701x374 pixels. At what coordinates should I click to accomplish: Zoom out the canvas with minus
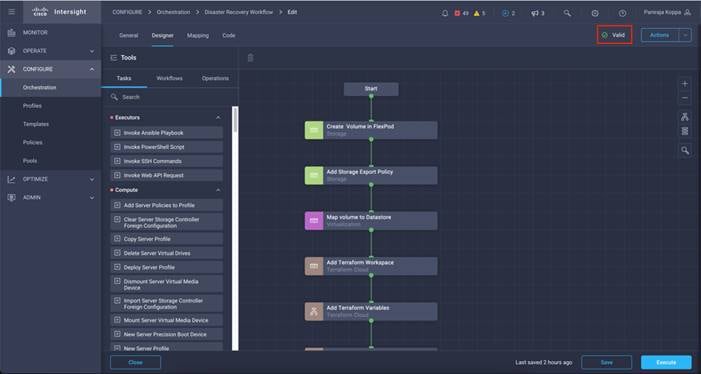pyautogui.click(x=684, y=98)
